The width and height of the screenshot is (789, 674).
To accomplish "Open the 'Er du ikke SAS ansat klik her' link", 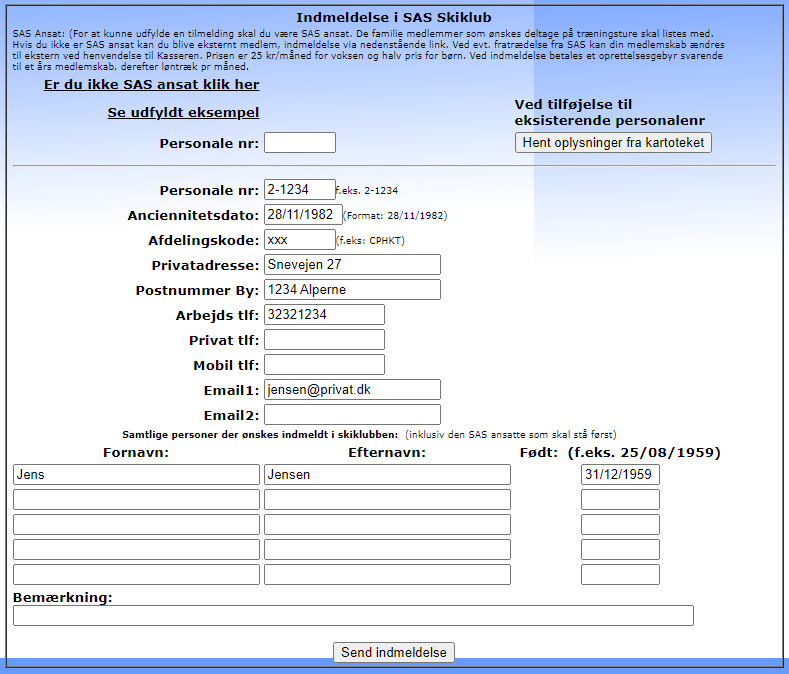I will 151,85.
